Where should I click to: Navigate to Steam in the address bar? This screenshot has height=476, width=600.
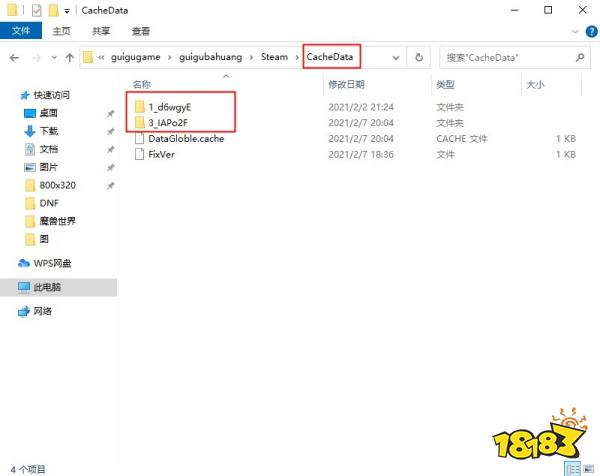[x=274, y=57]
